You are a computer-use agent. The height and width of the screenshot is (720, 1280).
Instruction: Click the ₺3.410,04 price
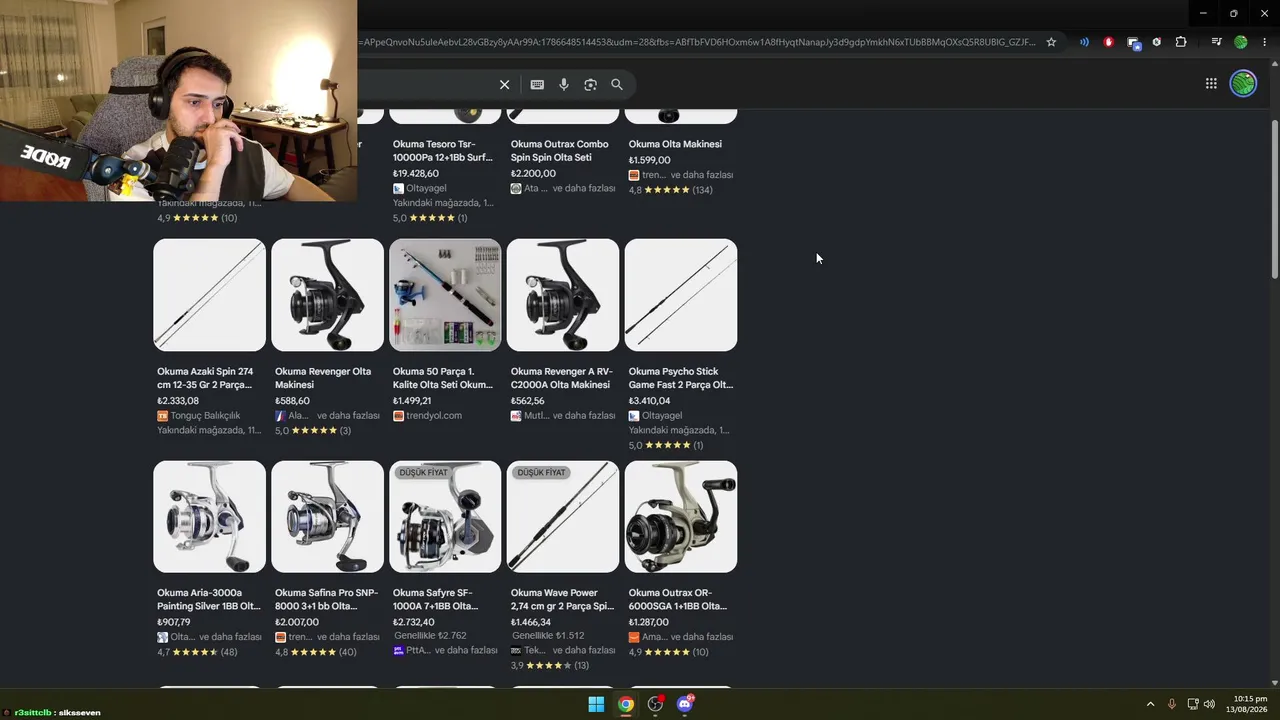click(x=650, y=401)
